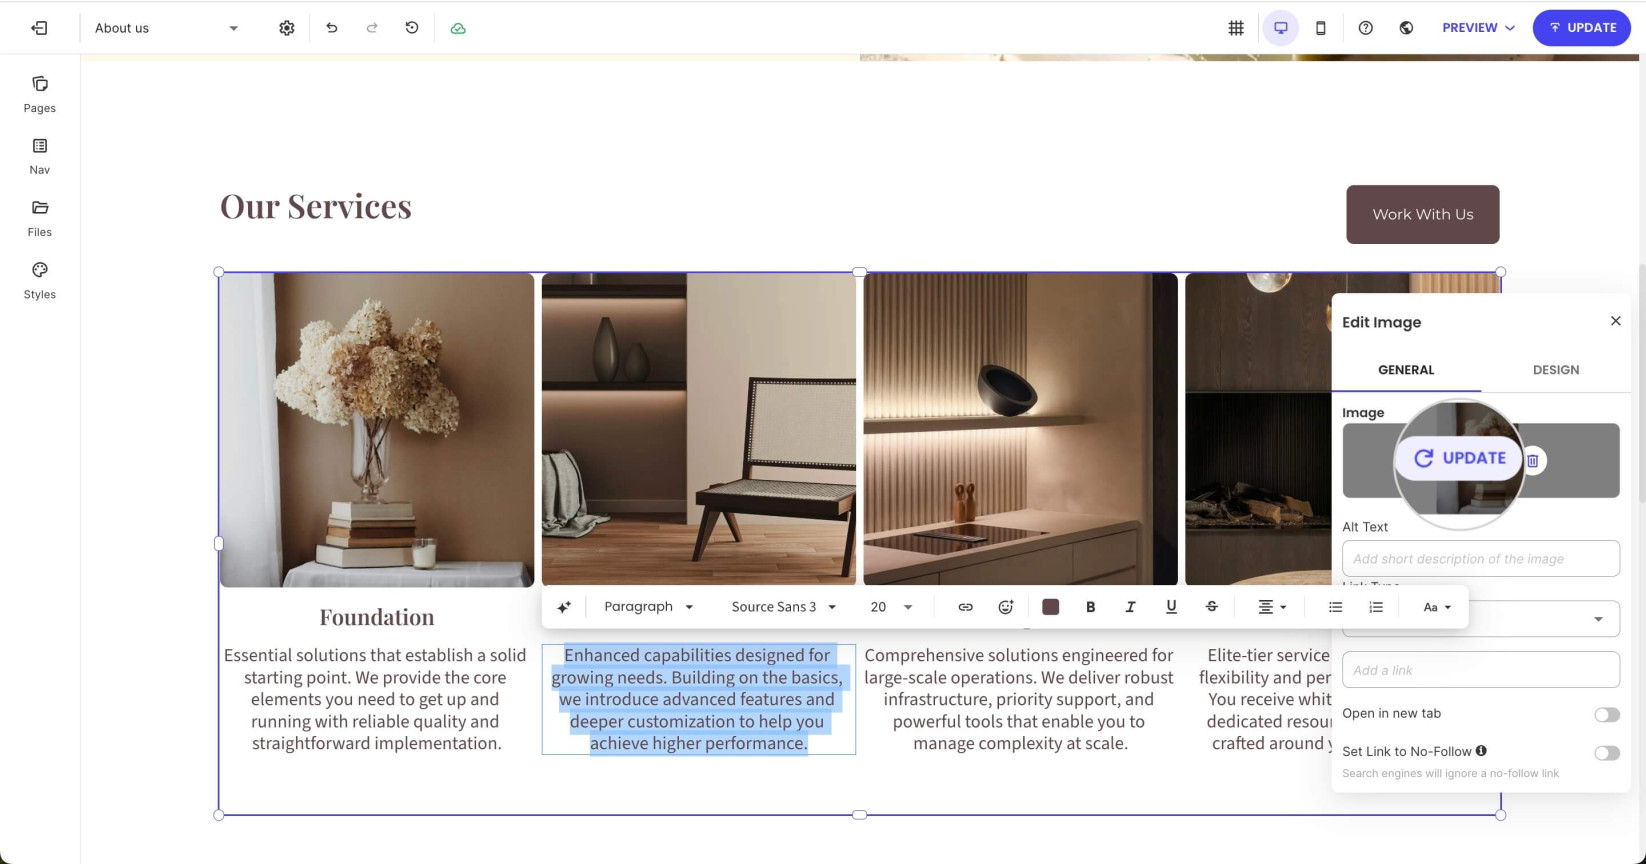
Task: Click the 'Essential solutions' paragraph
Action: (376, 699)
